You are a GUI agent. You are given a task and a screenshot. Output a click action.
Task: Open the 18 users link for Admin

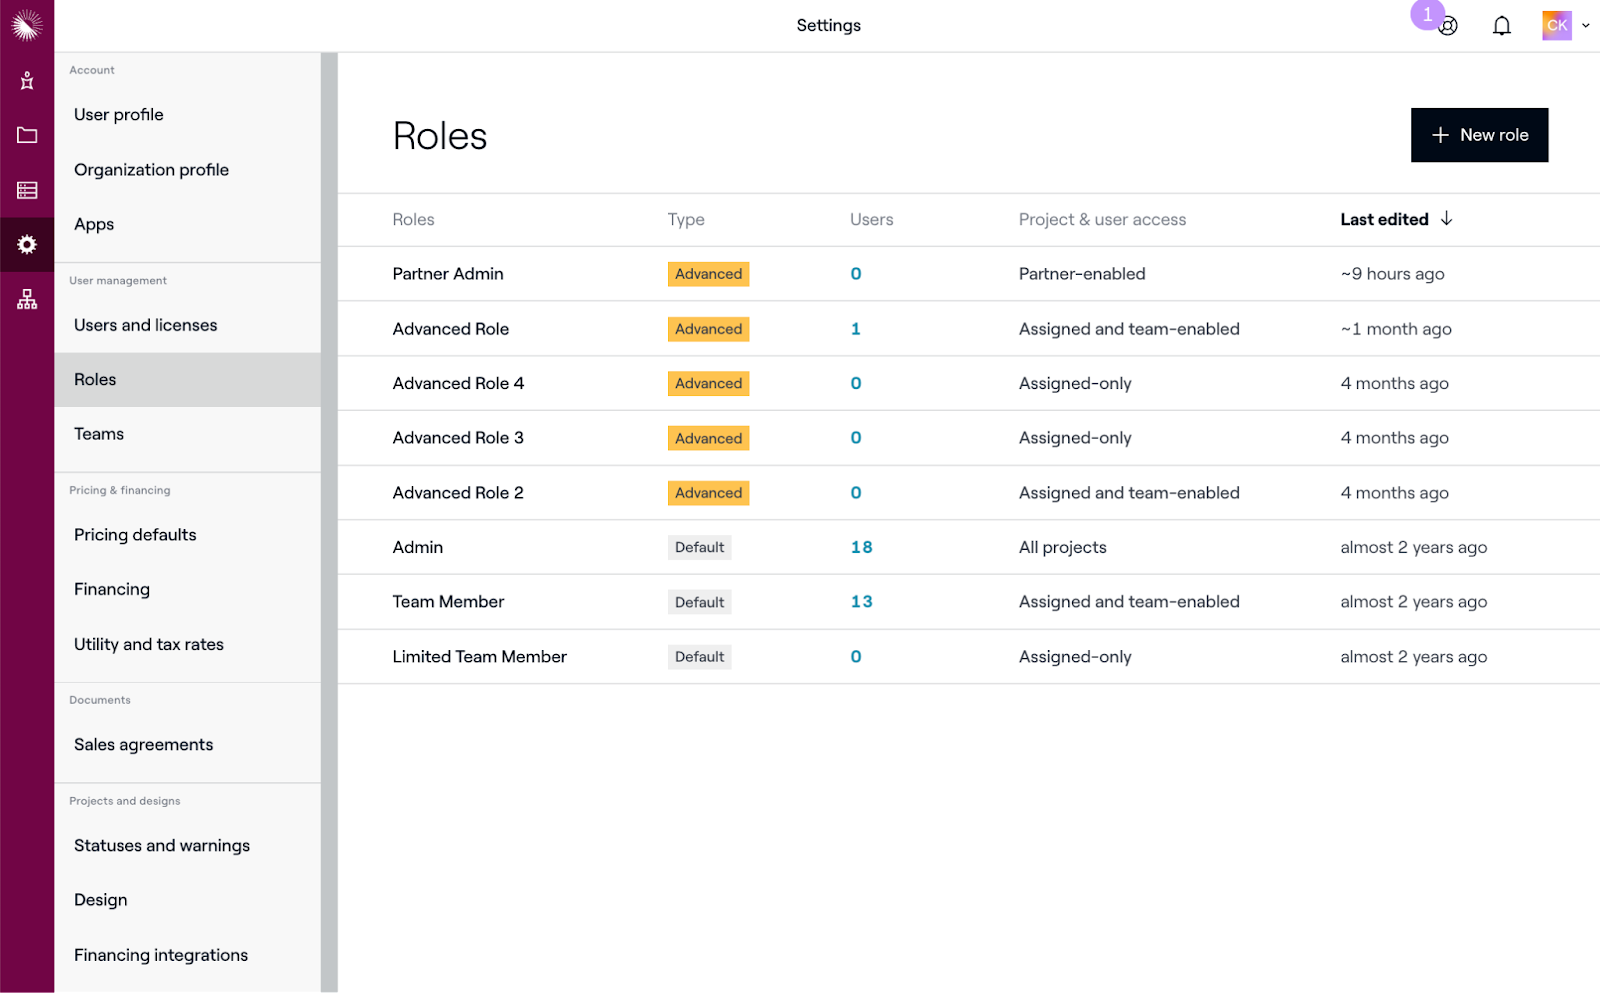pos(861,547)
